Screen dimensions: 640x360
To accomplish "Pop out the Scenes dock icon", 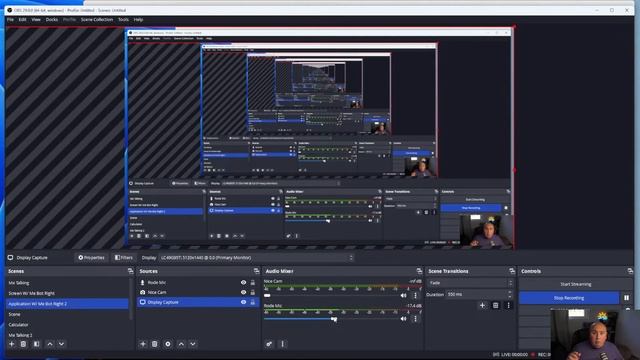I will tap(130, 271).
